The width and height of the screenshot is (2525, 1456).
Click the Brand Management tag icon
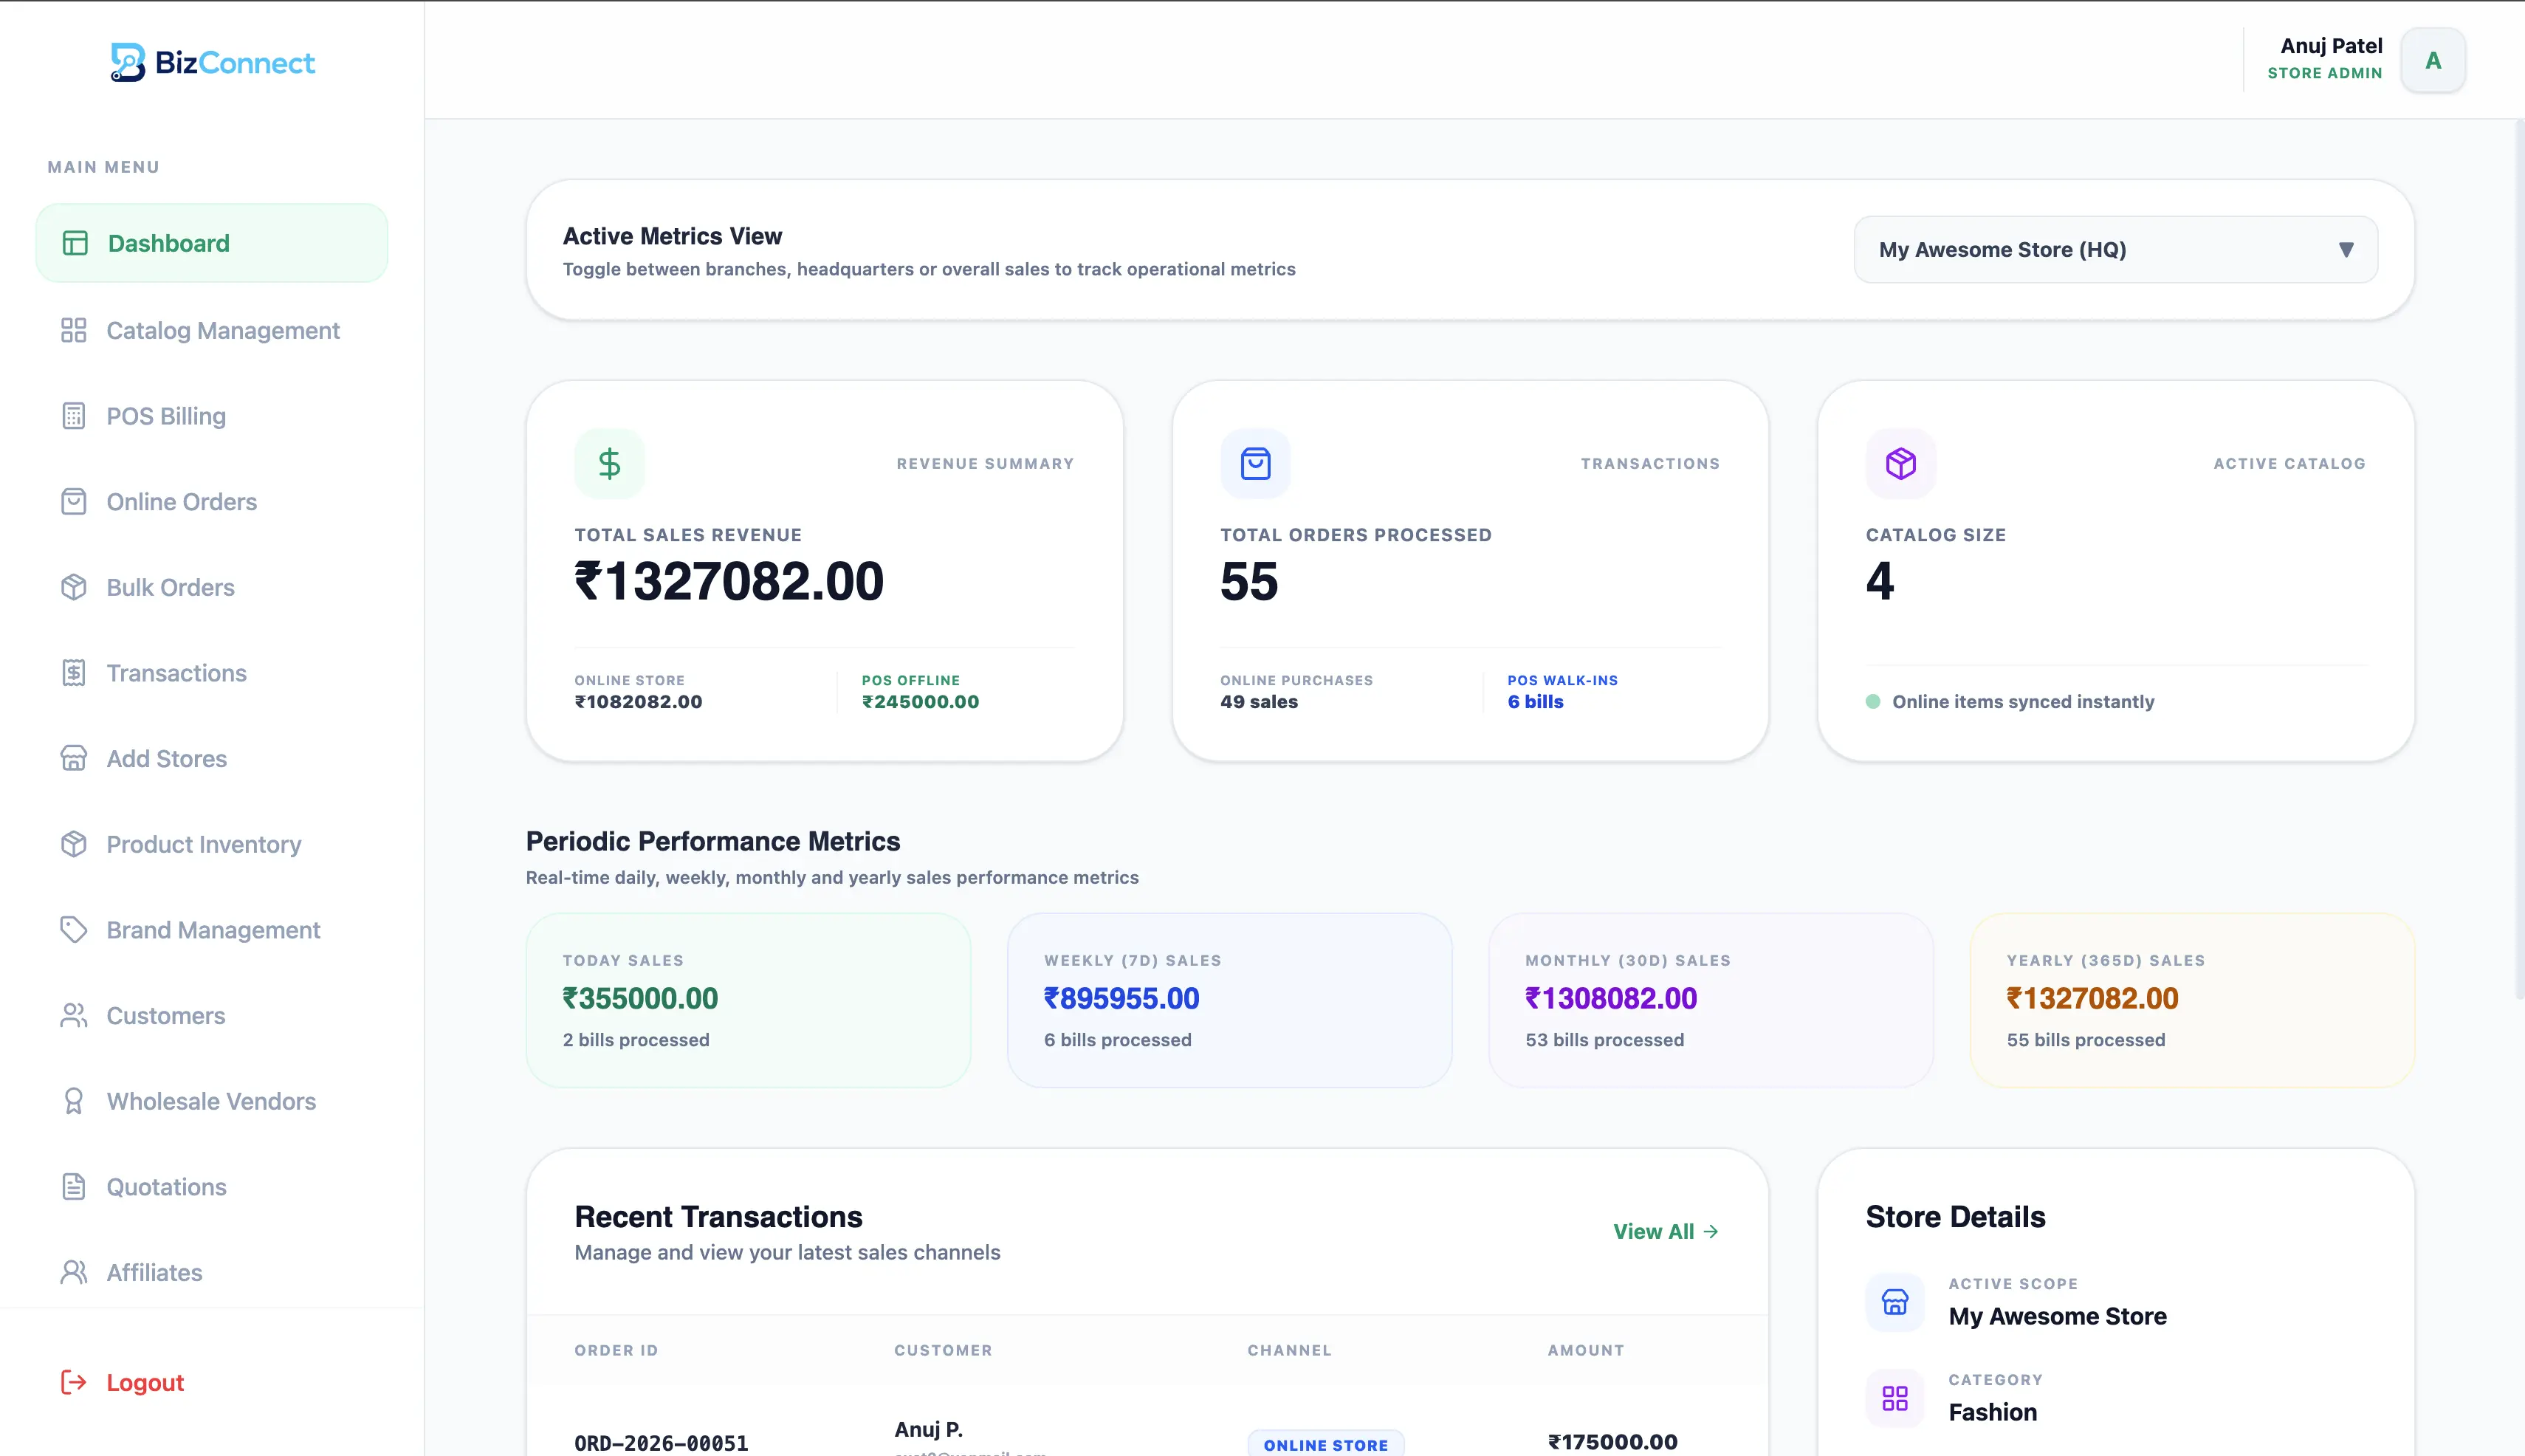pos(74,930)
